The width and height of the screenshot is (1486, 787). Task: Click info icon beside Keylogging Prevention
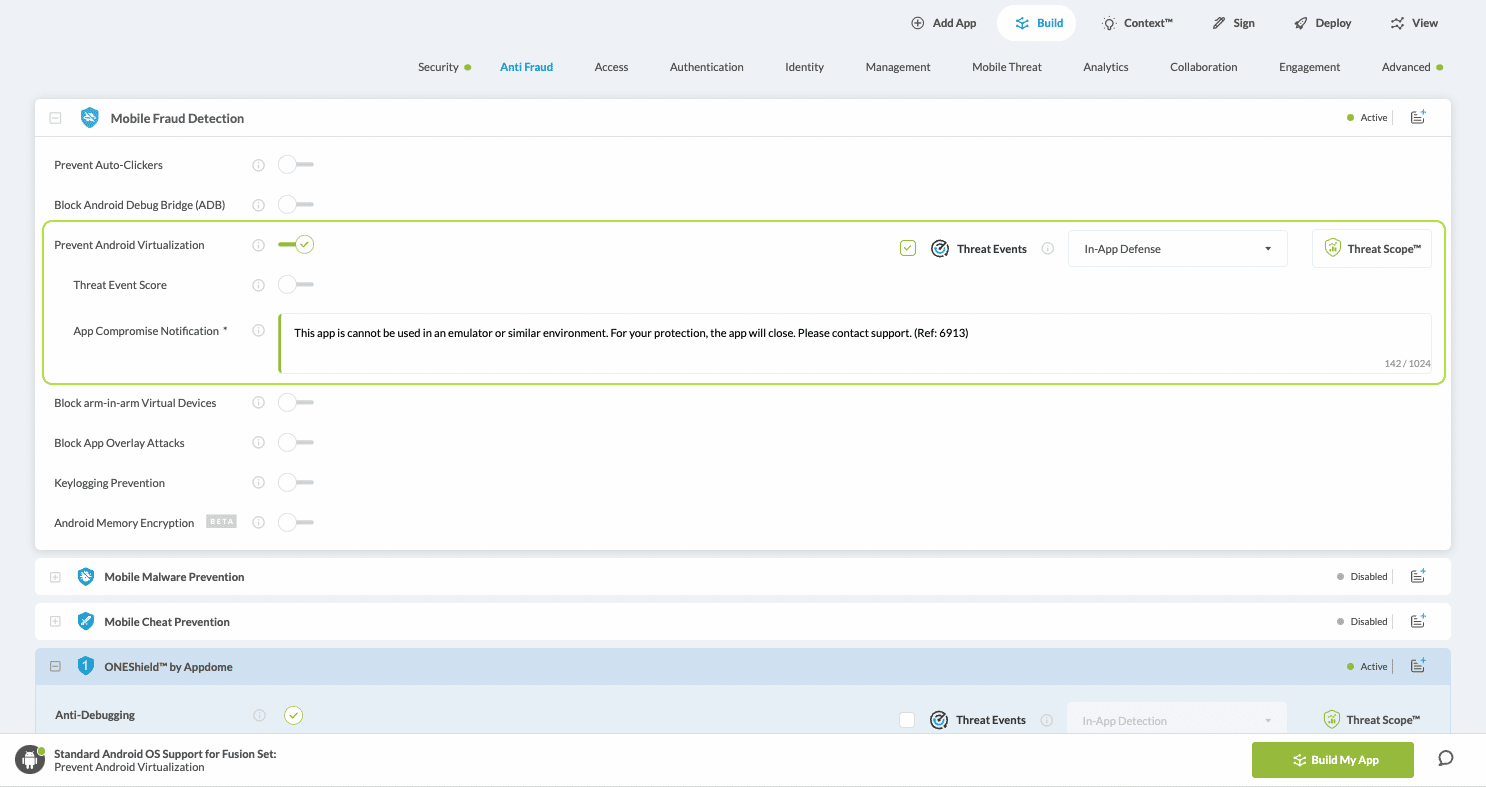(x=258, y=483)
